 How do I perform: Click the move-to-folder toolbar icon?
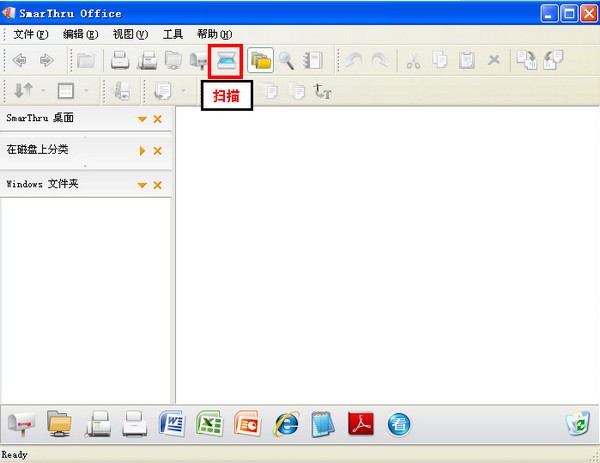point(553,60)
